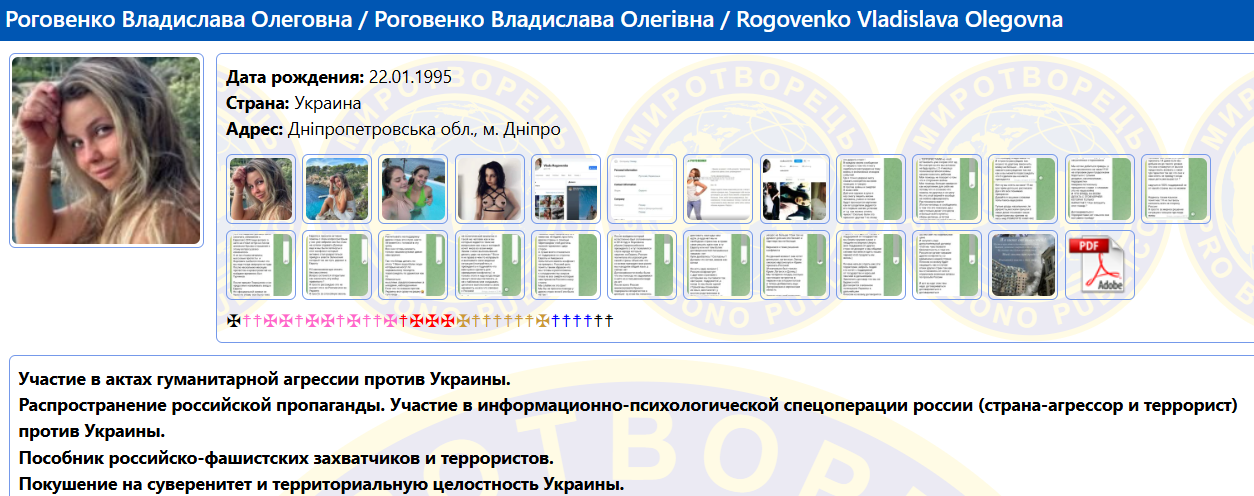Open the building photo thumbnail
1254x496 pixels.
click(x=1023, y=265)
